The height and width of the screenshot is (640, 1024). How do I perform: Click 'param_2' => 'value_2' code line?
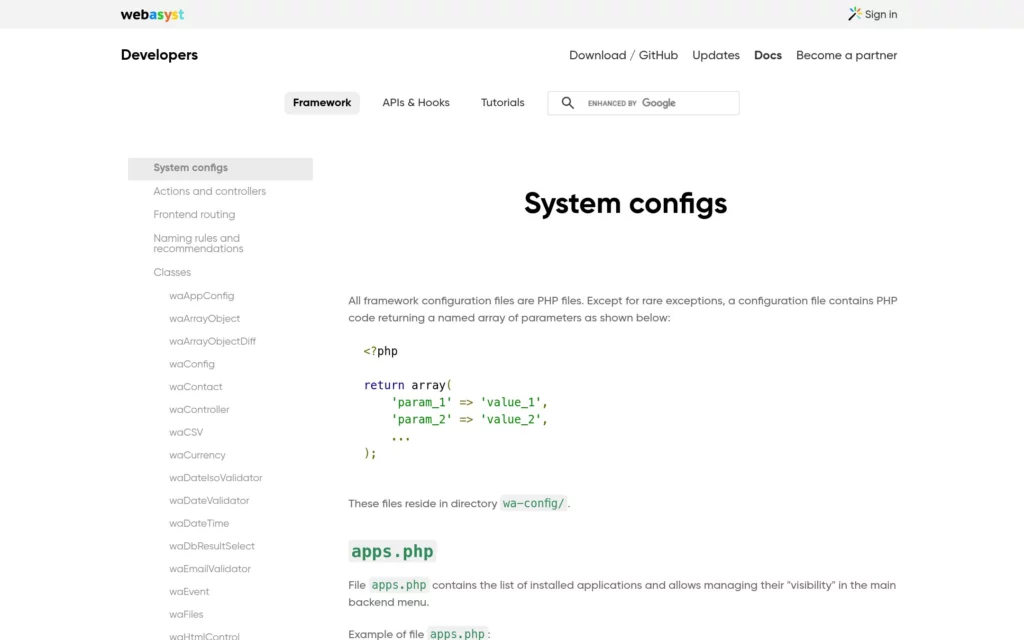click(469, 419)
